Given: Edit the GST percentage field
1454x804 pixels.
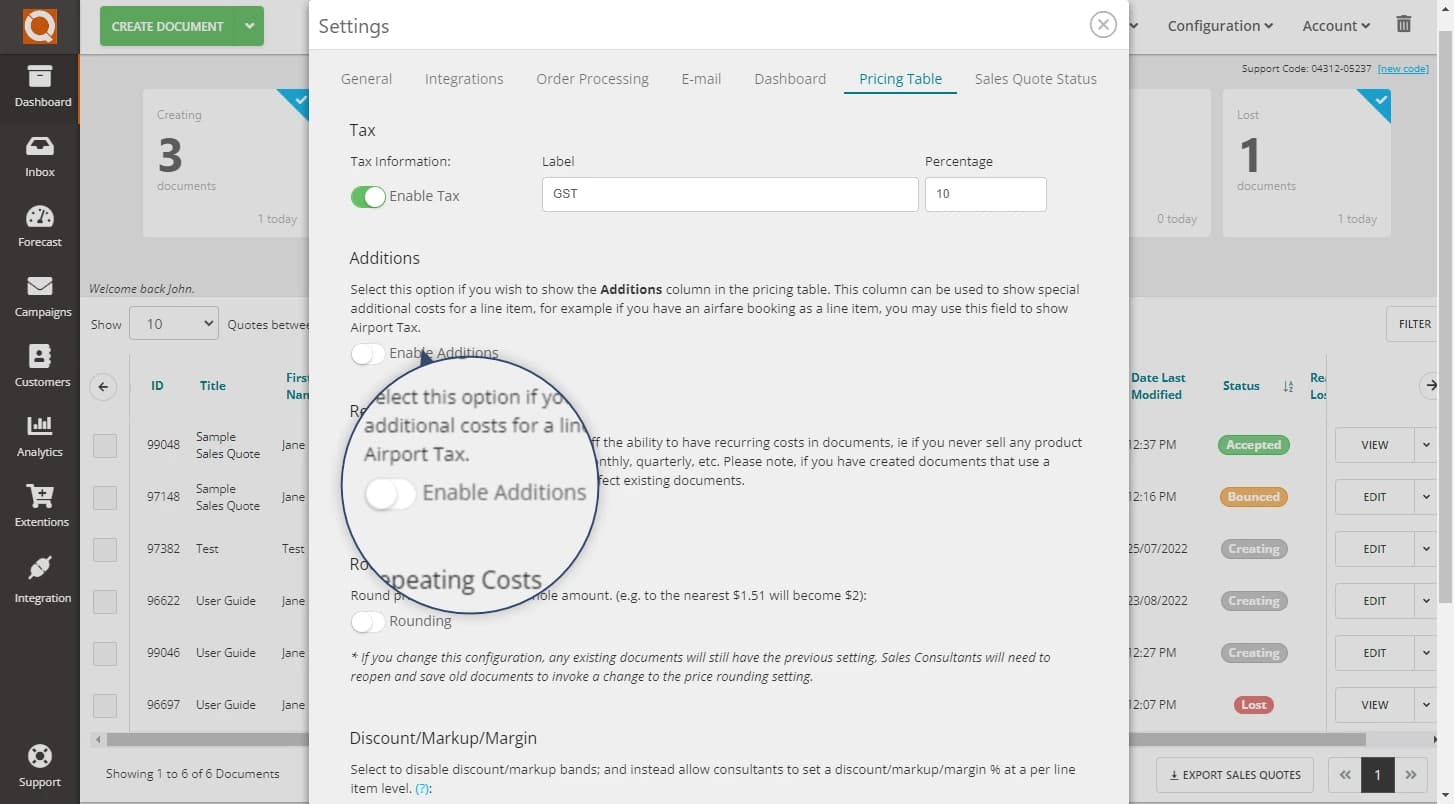Looking at the screenshot, I should pyautogui.click(x=985, y=193).
